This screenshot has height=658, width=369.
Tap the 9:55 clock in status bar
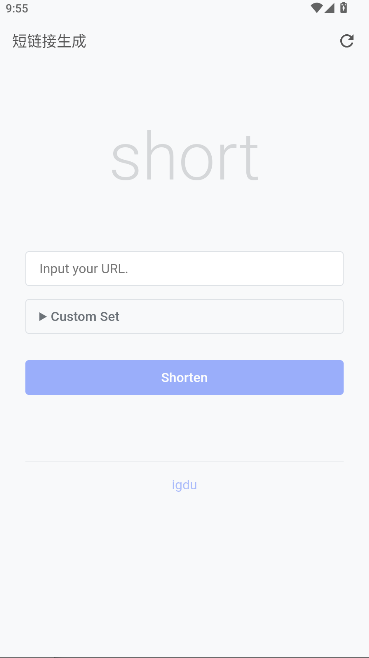(17, 8)
